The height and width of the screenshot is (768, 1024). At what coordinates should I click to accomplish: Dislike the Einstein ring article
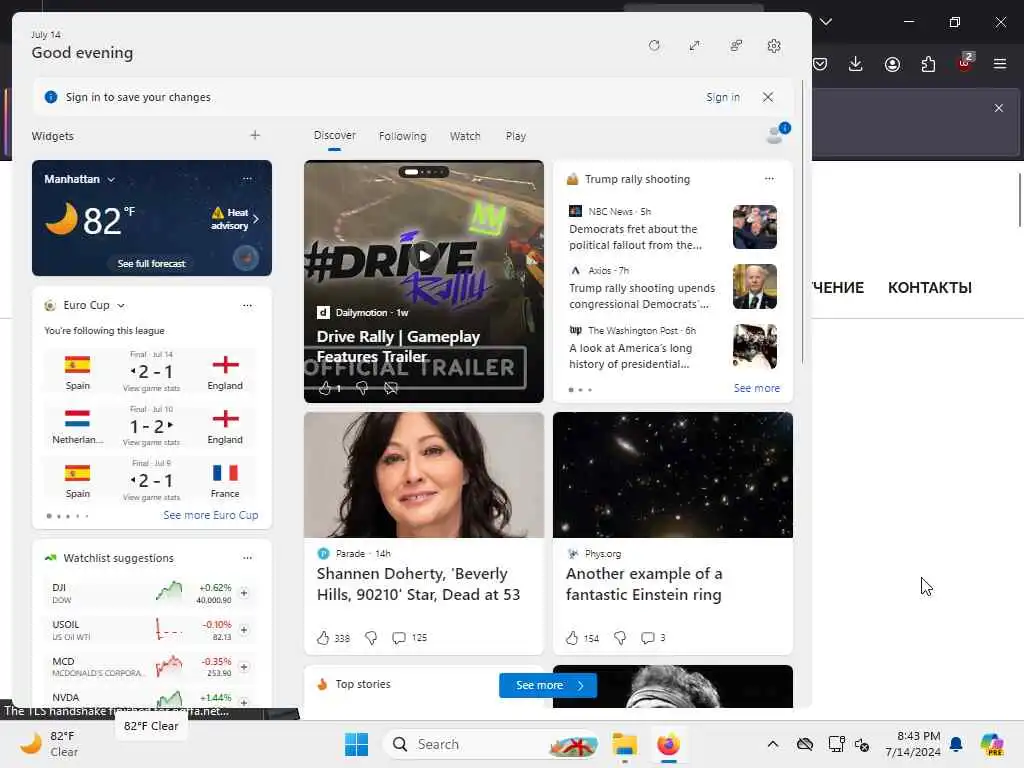(620, 637)
